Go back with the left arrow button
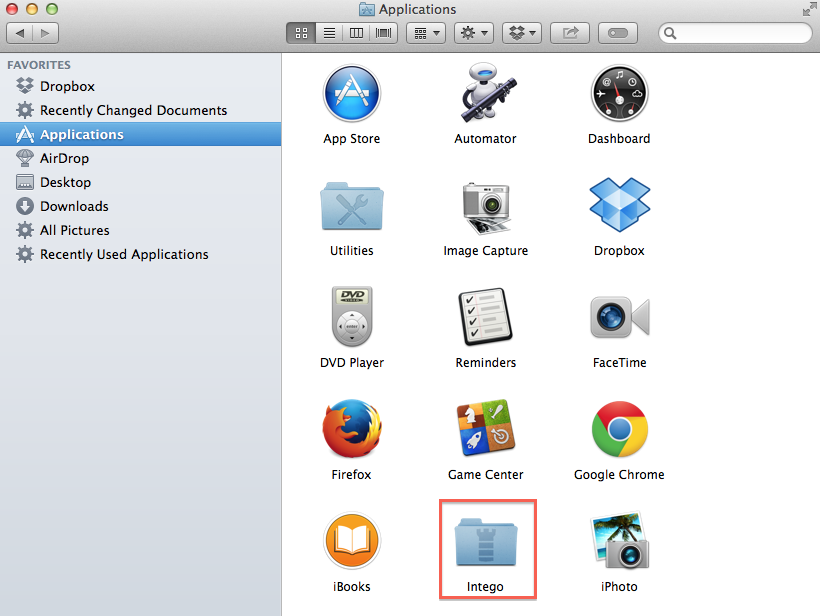820x616 pixels. point(19,33)
